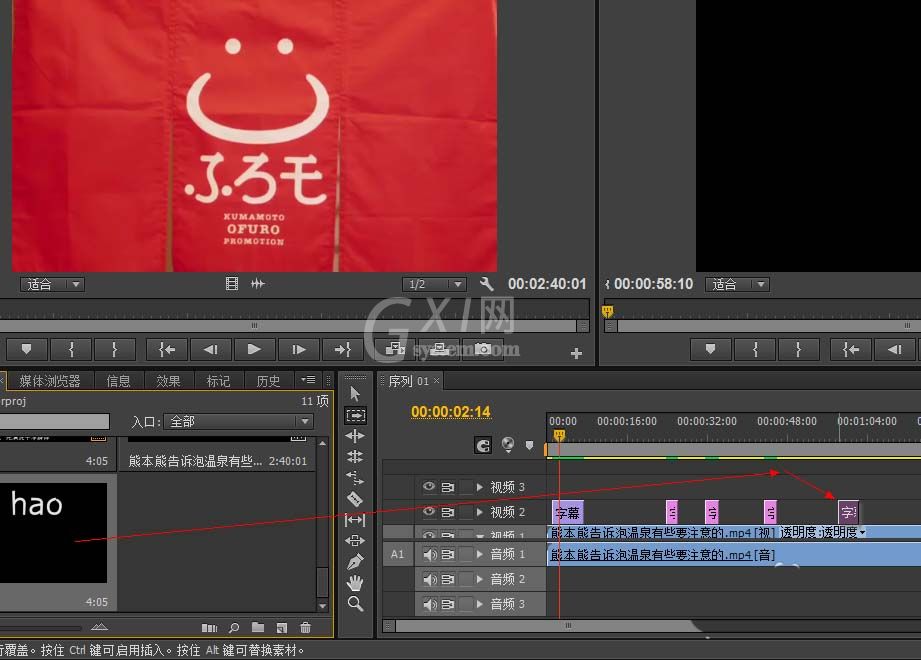Step forward one frame in Source monitor

click(299, 349)
